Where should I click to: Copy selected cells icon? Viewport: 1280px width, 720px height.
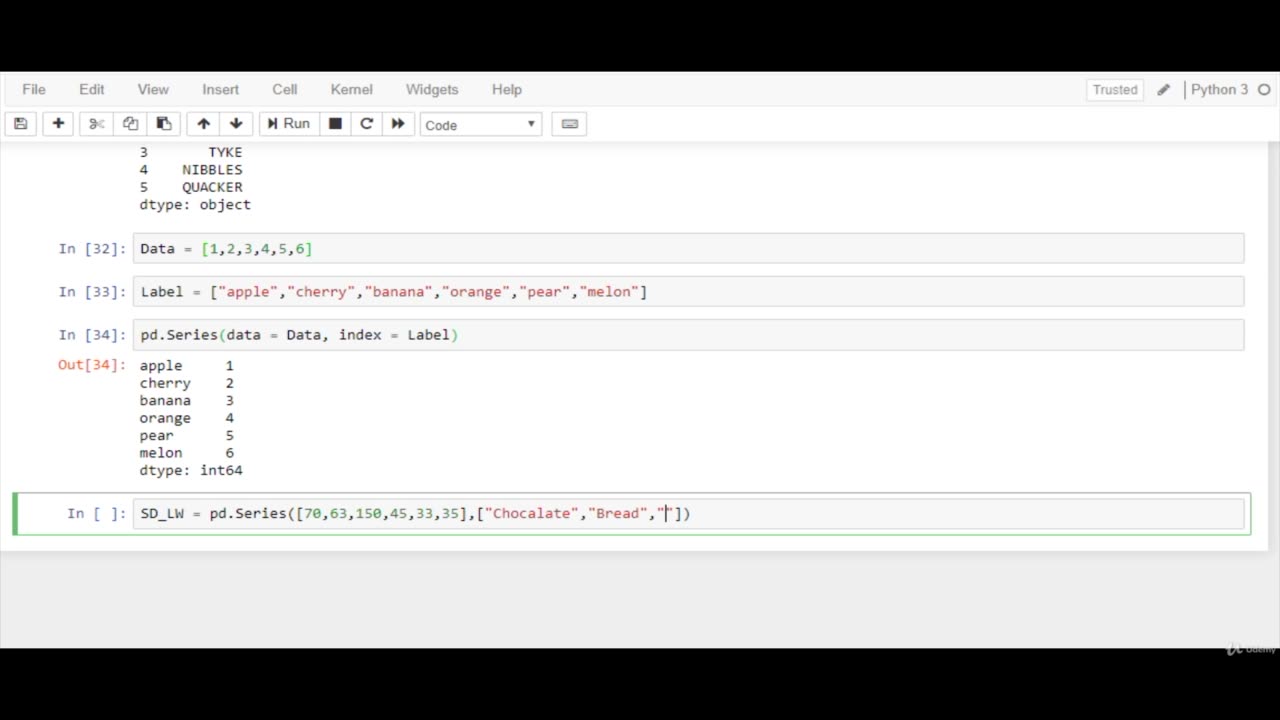point(130,124)
